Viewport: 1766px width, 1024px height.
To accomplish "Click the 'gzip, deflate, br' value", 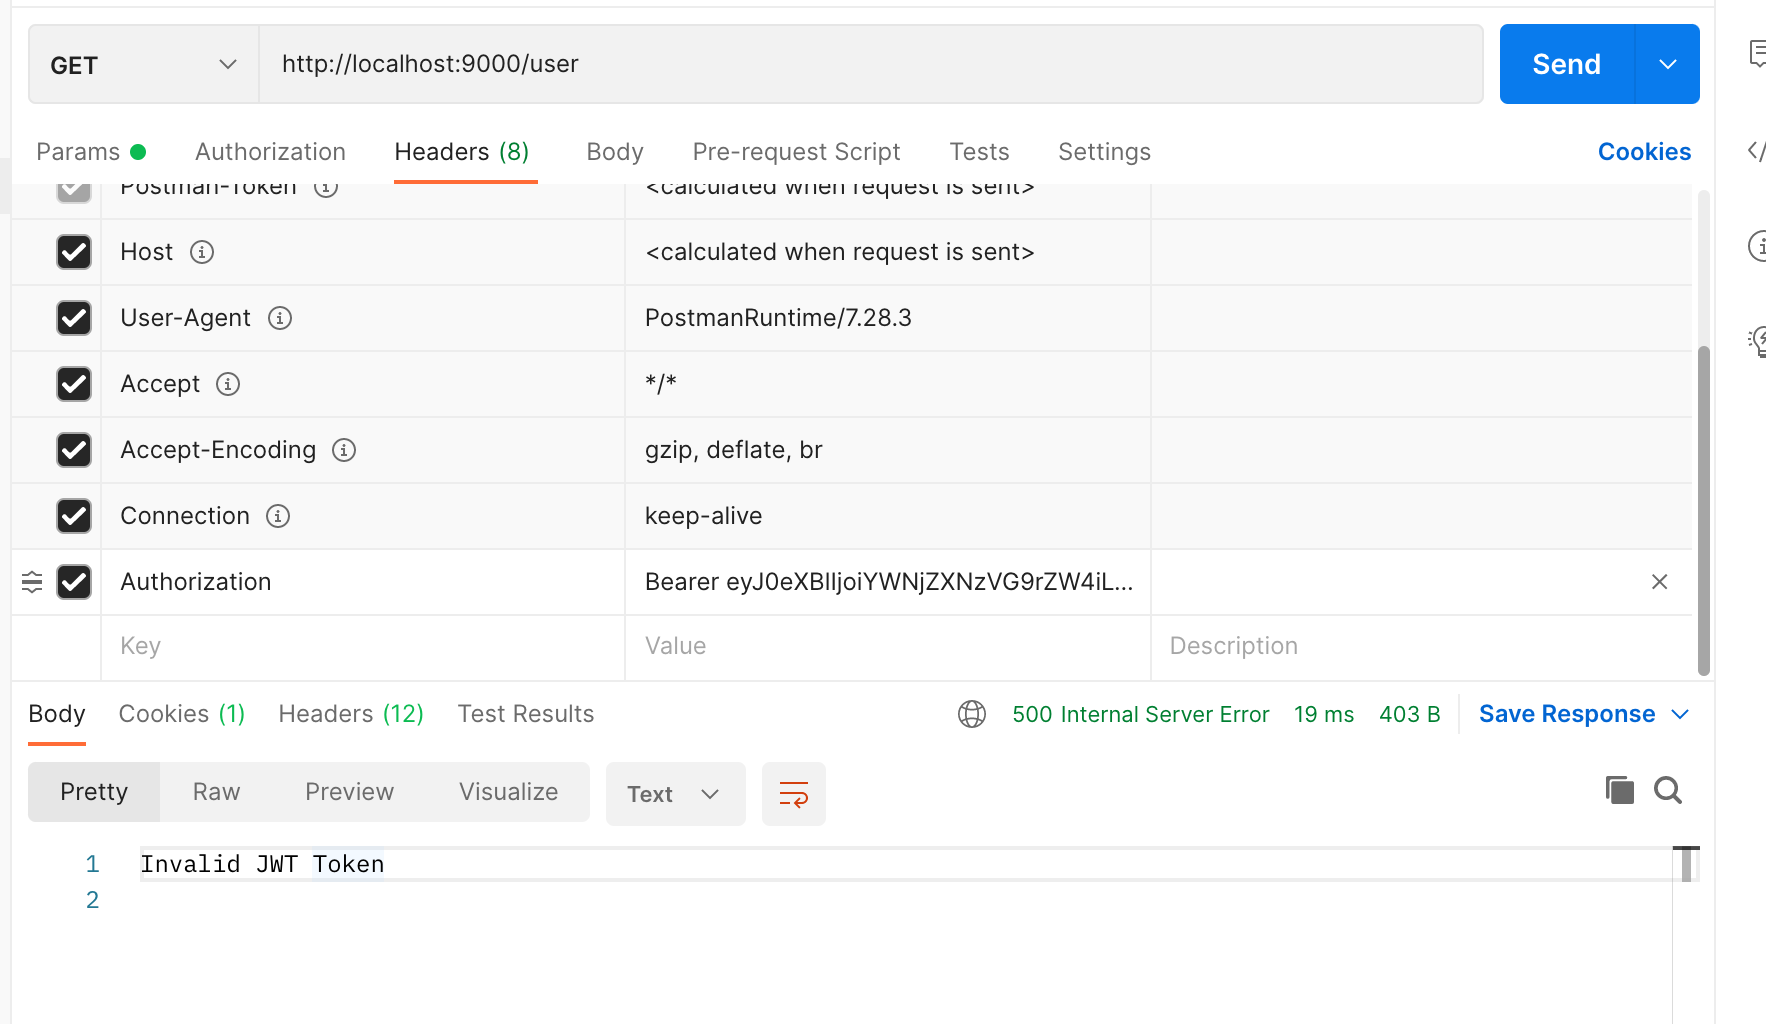I will (x=733, y=450).
